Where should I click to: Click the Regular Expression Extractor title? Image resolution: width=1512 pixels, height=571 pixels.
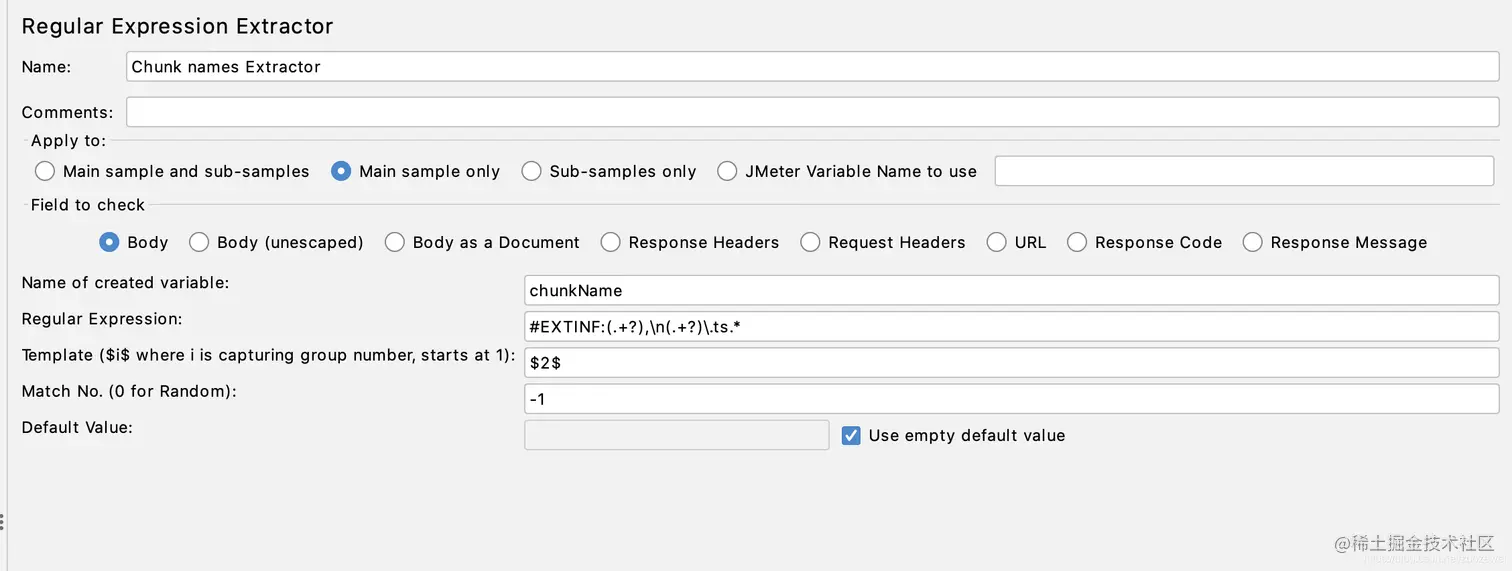tap(178, 27)
